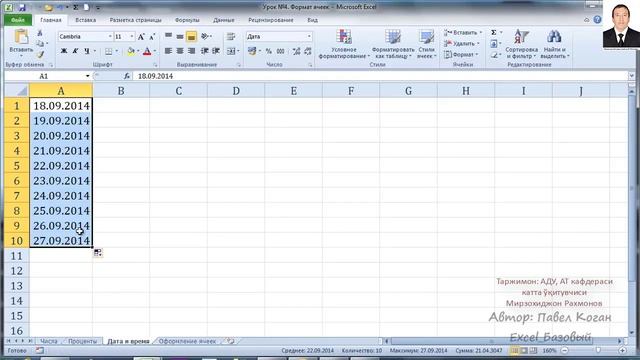Align cell content to middle
The width and height of the screenshot is (640, 360).
[x=180, y=36]
